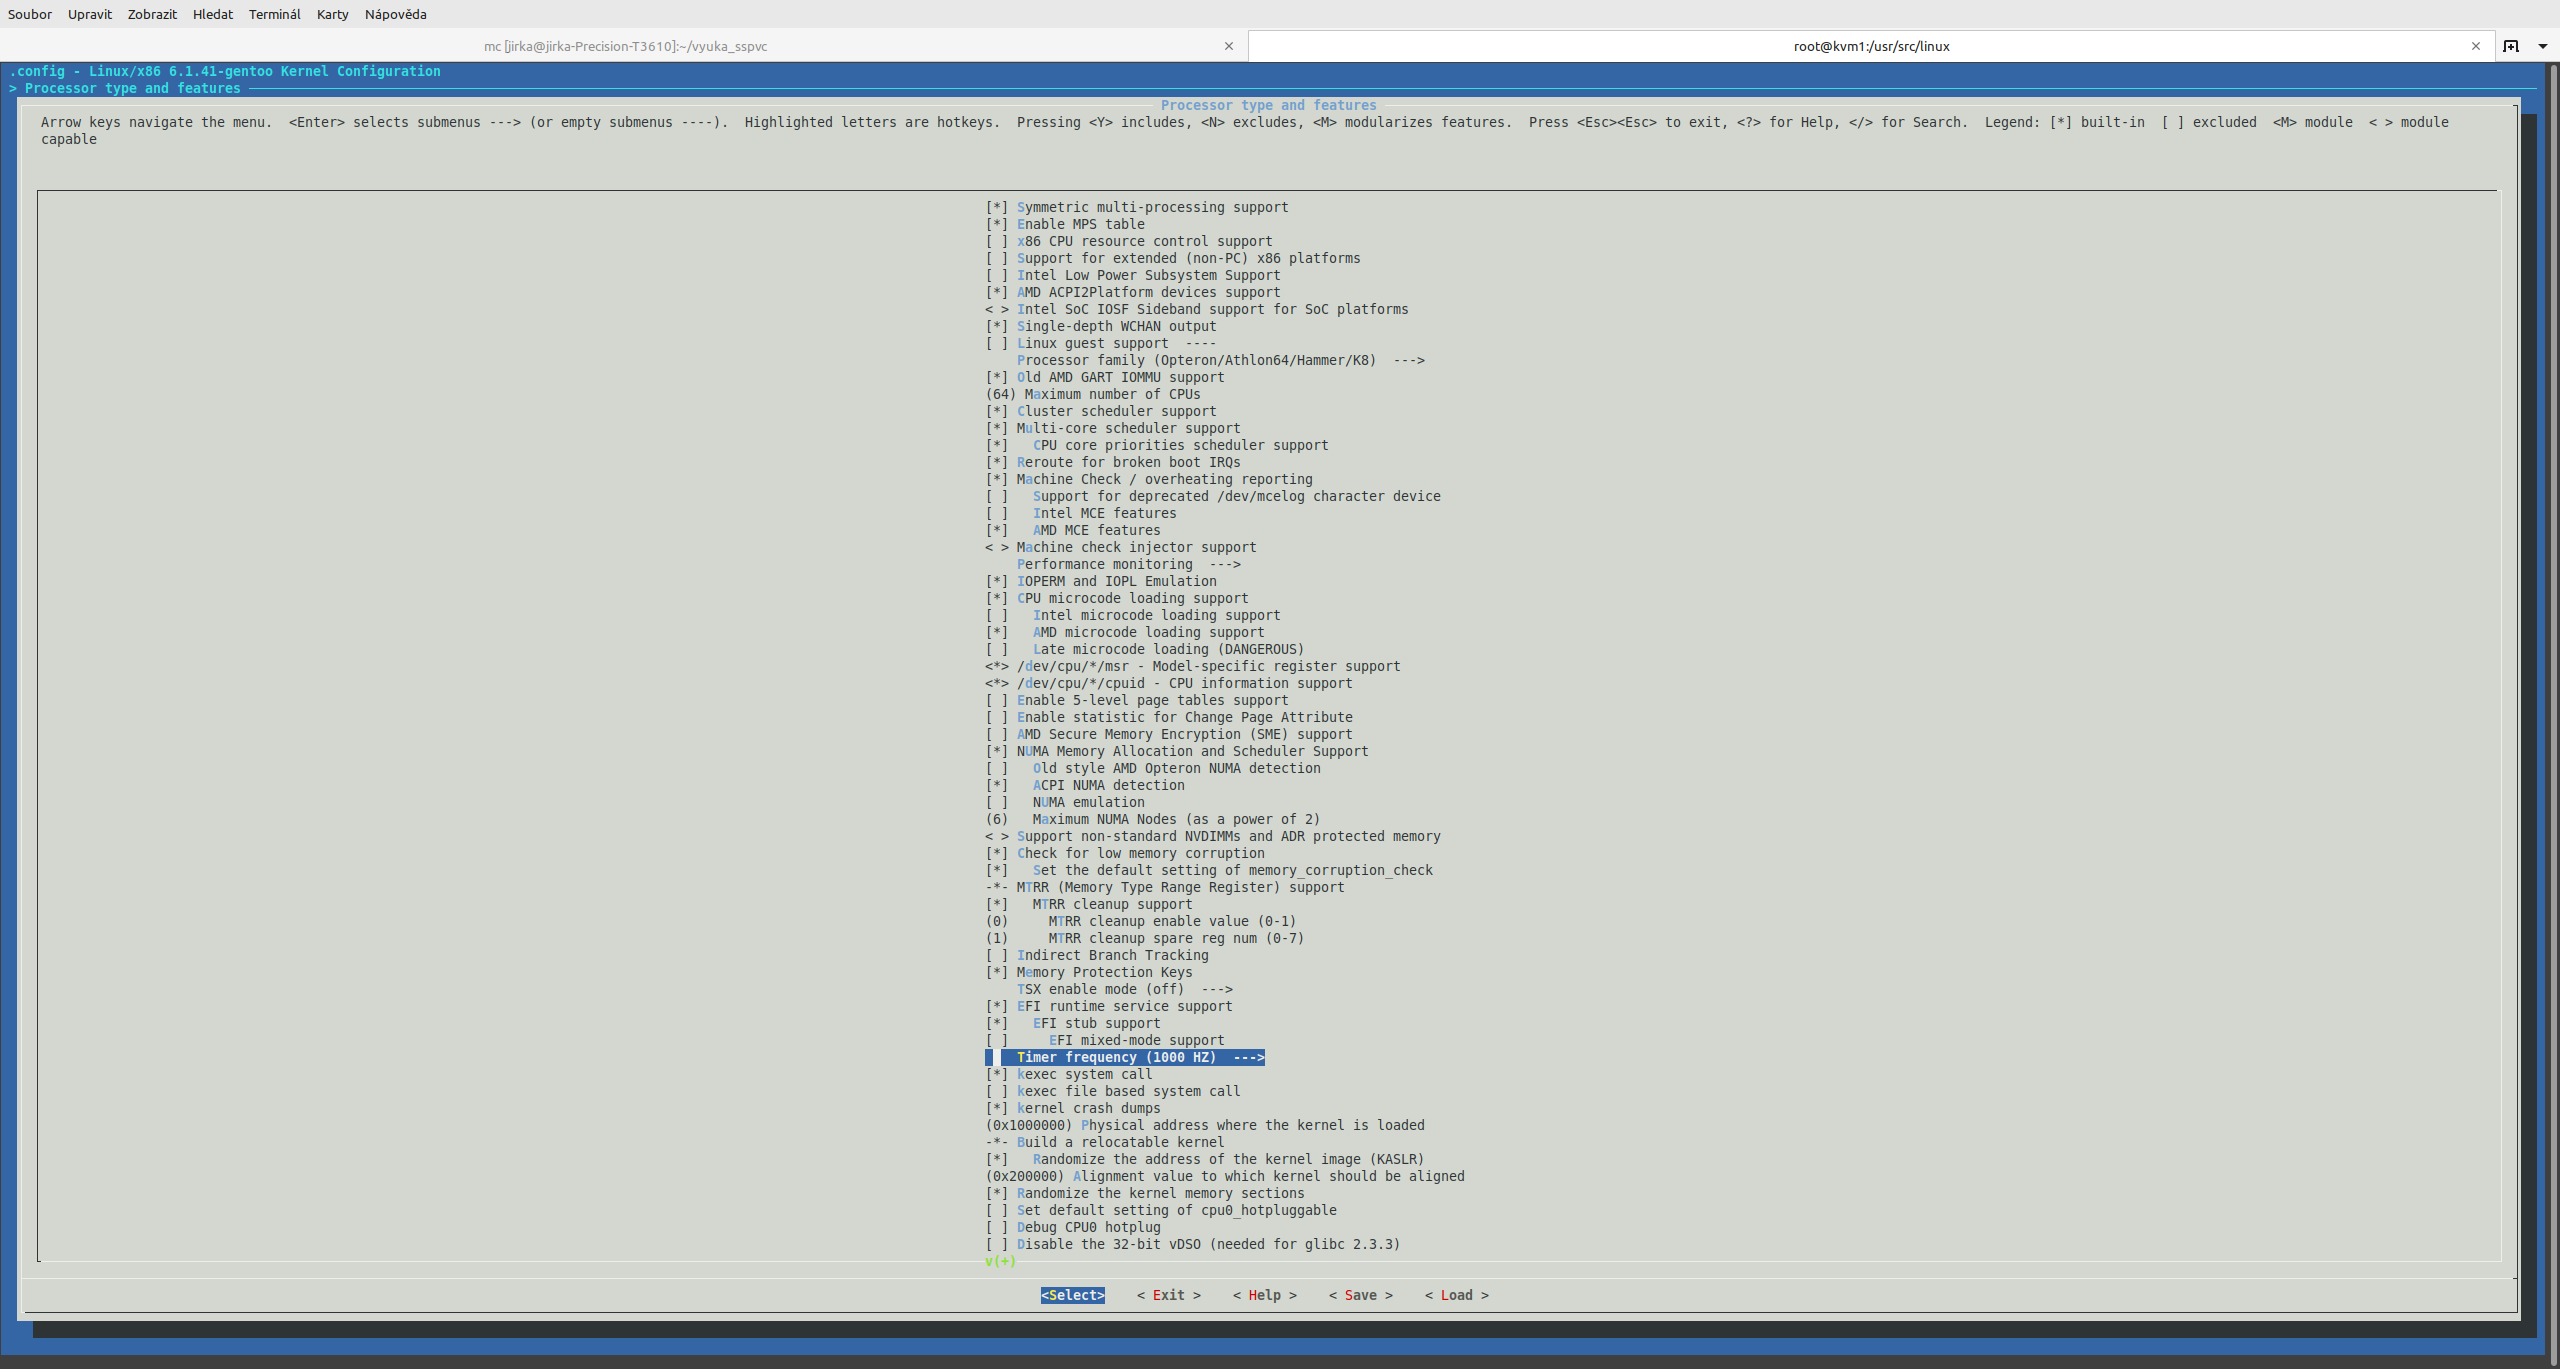2560x1369 pixels.
Task: Click the terminal vertical scrollbar
Action: (2553, 700)
